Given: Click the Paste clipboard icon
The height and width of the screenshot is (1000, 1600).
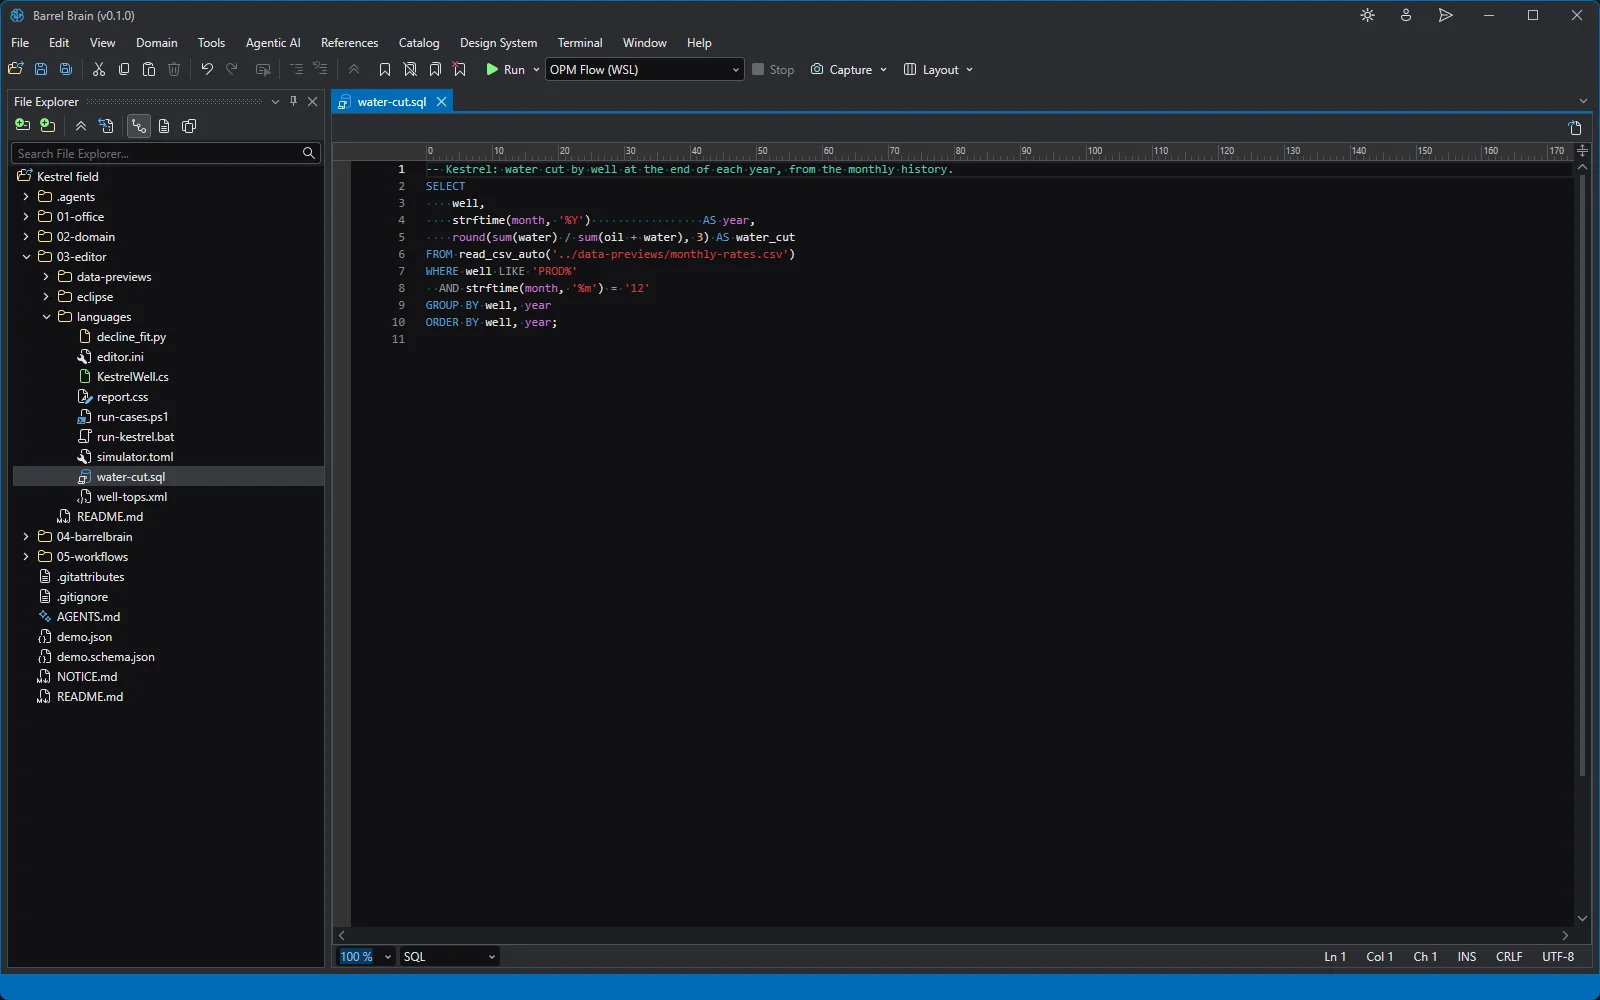Looking at the screenshot, I should (149, 69).
